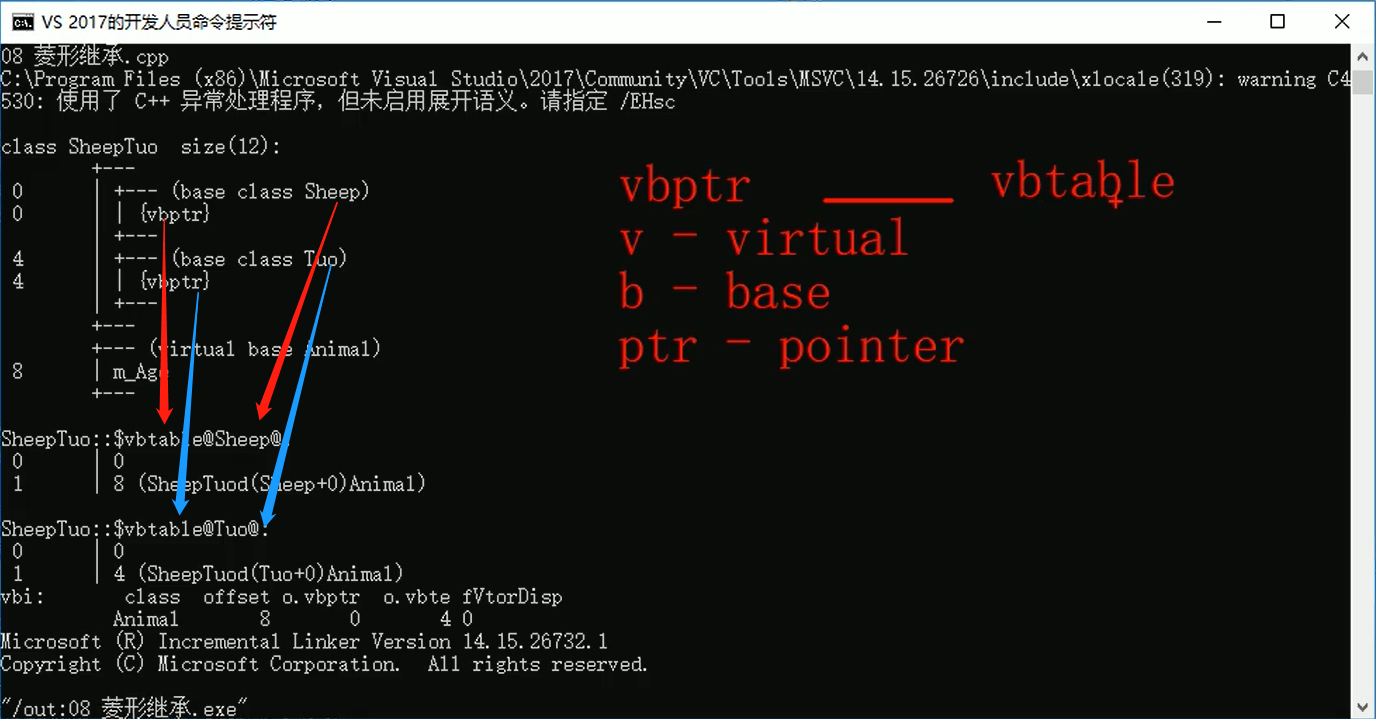
Task: Click the 'SheepTuo::$vbtable@Tuo@' line
Action: 135,529
